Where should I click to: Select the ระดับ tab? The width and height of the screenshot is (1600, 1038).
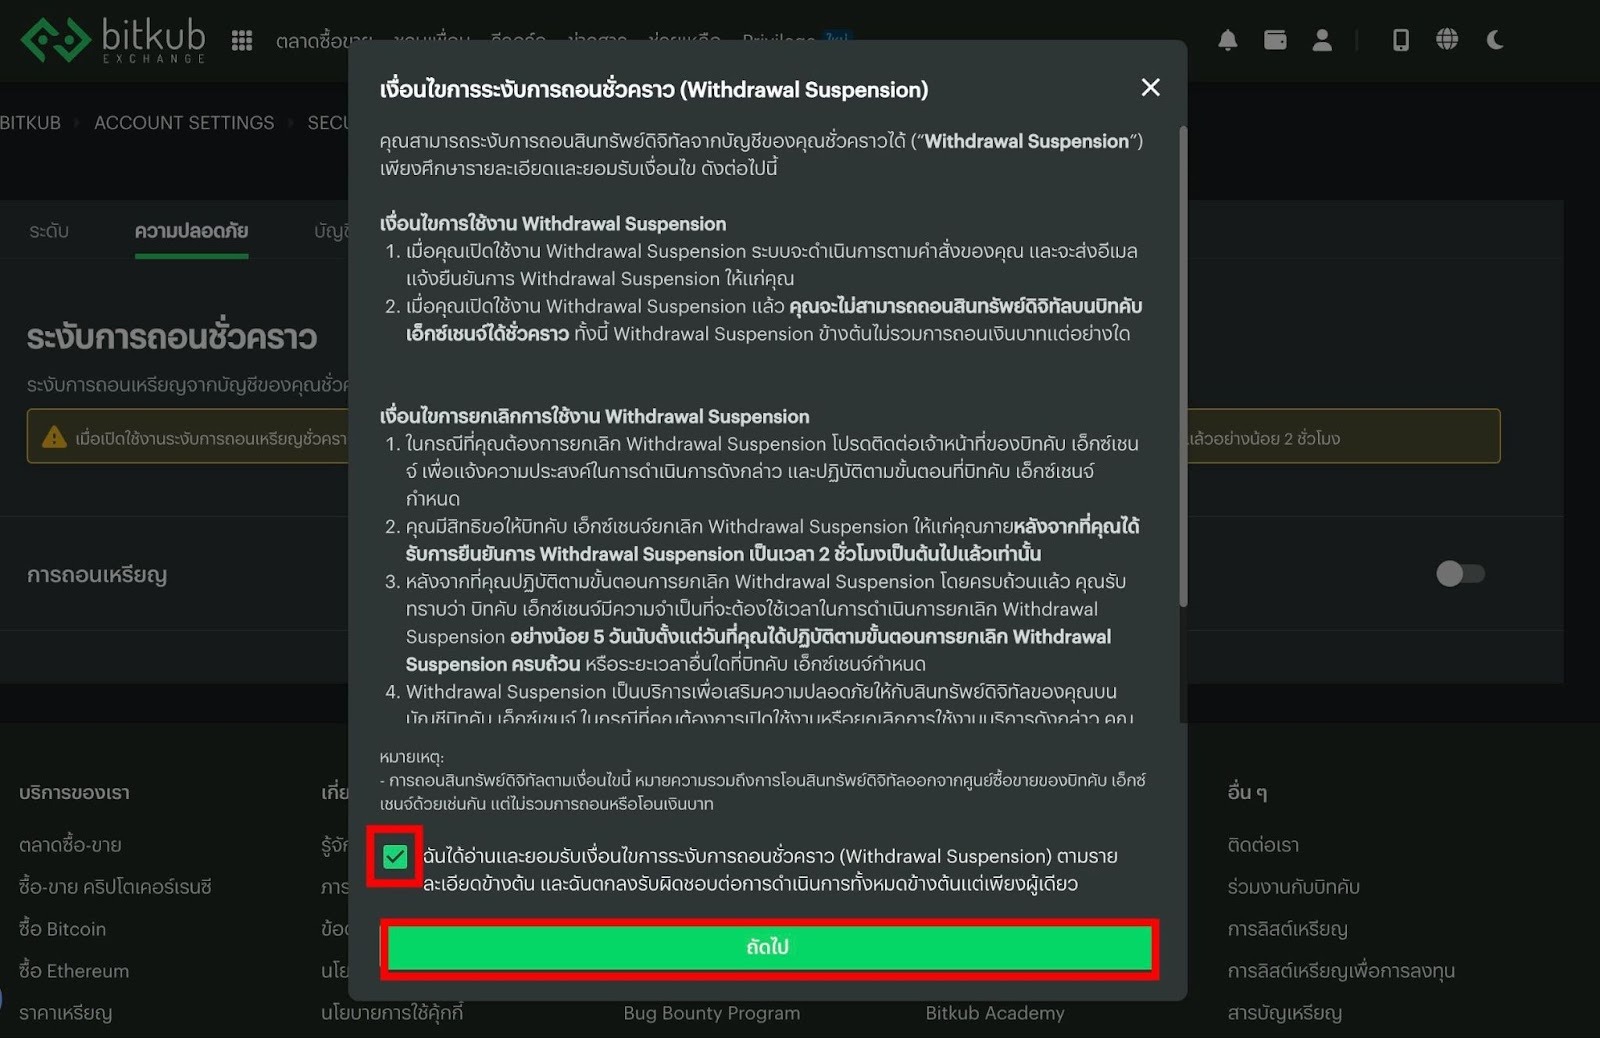click(49, 231)
